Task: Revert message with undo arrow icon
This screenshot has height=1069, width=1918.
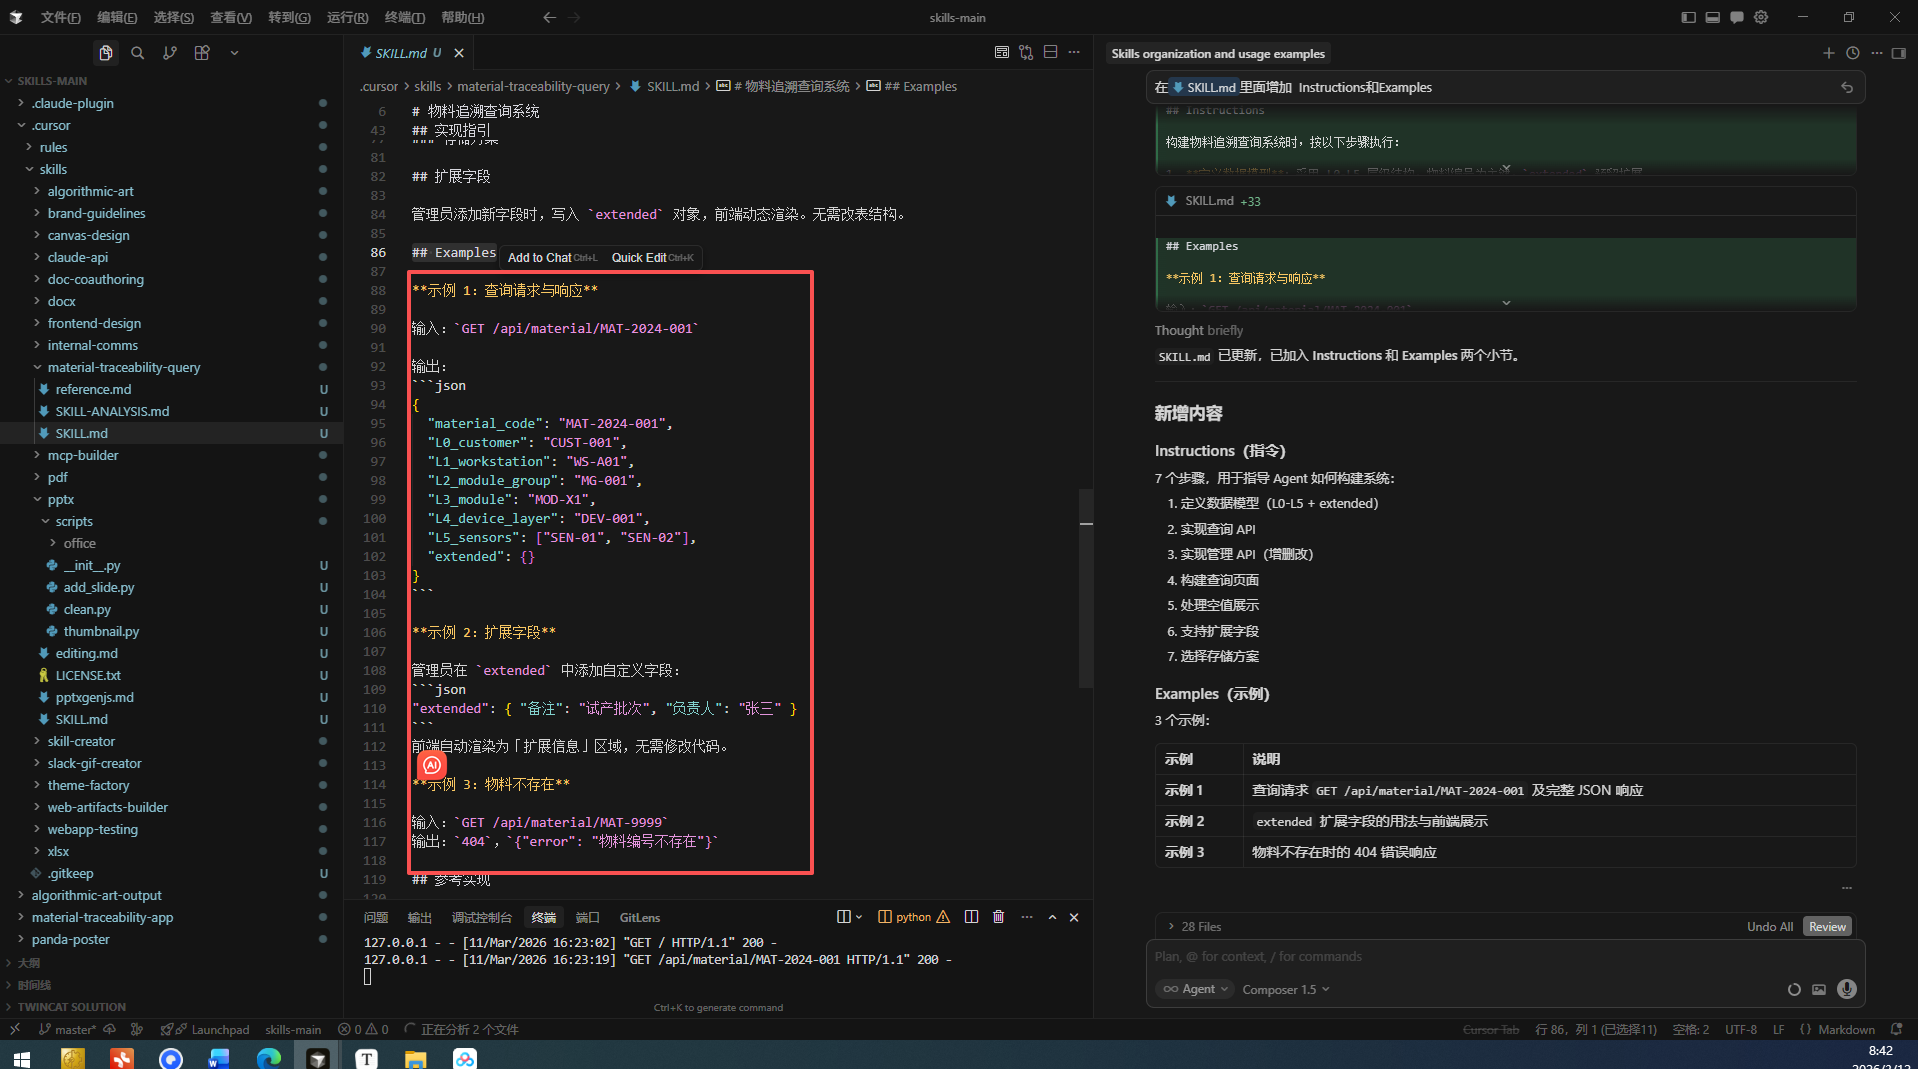Action: pos(1847,87)
